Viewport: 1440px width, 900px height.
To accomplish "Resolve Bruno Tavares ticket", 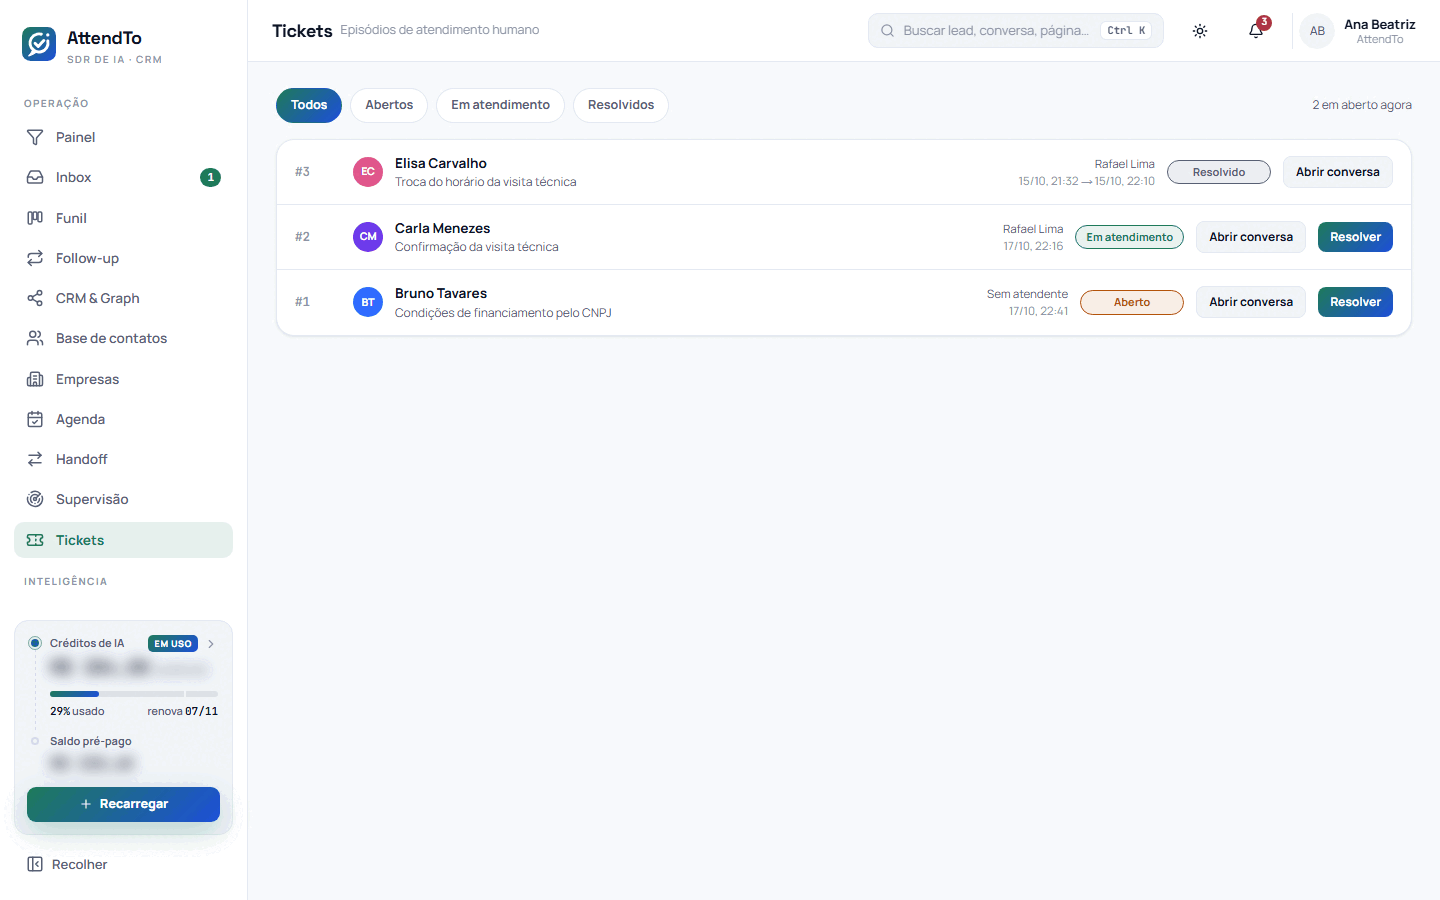I will [x=1355, y=302].
